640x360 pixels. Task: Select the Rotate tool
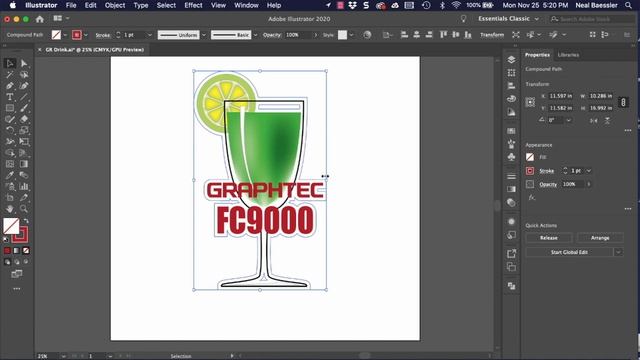tap(10, 130)
